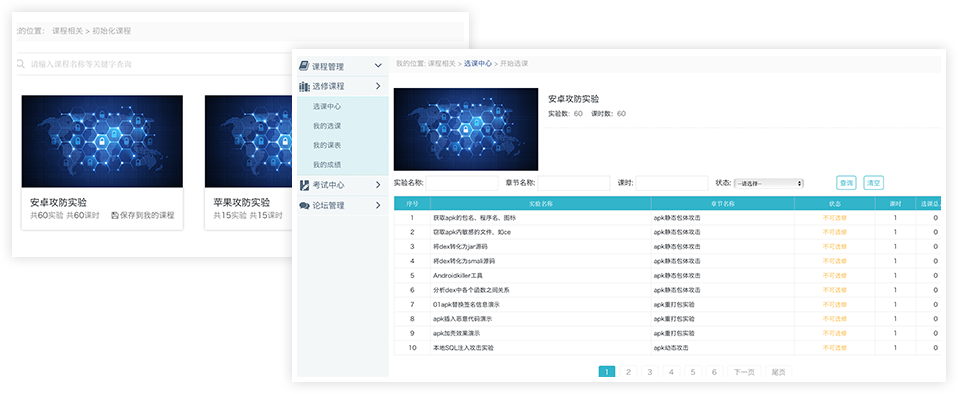Click the 清空 button
This screenshot has height=394, width=958.
click(x=874, y=183)
